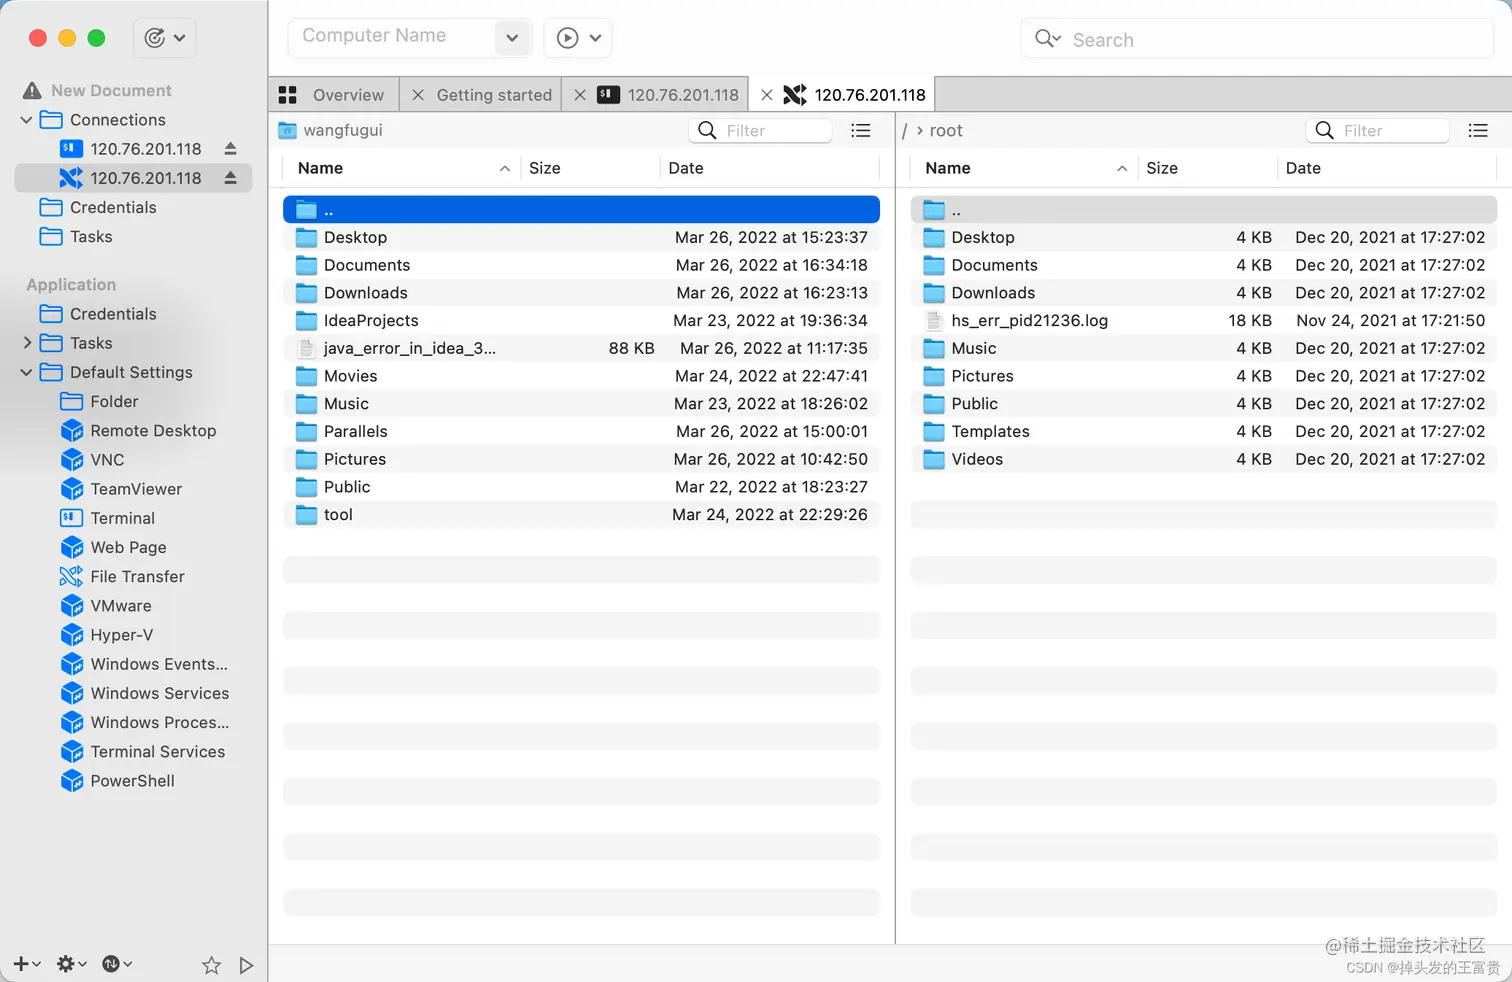
Task: Close the terminal 120.76.201.118 tab
Action: pos(580,95)
